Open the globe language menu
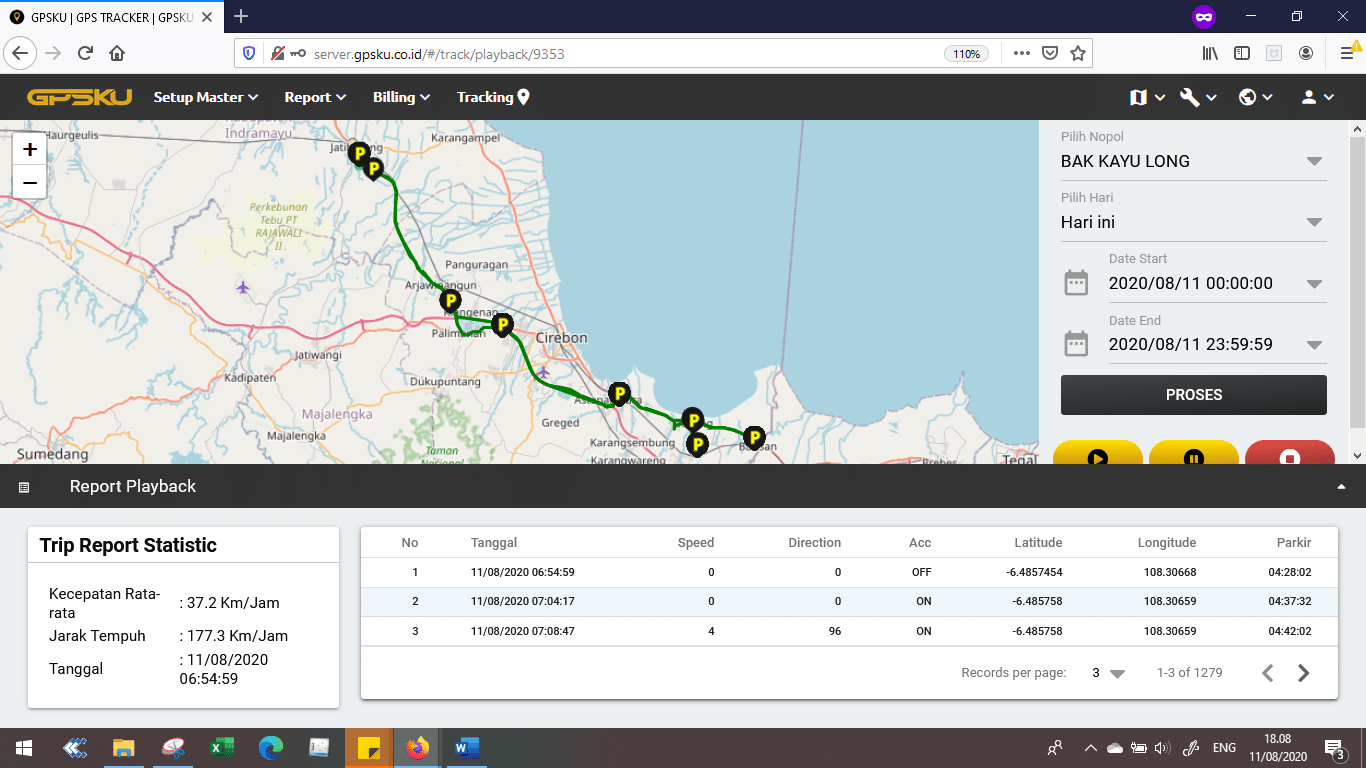 [1254, 97]
